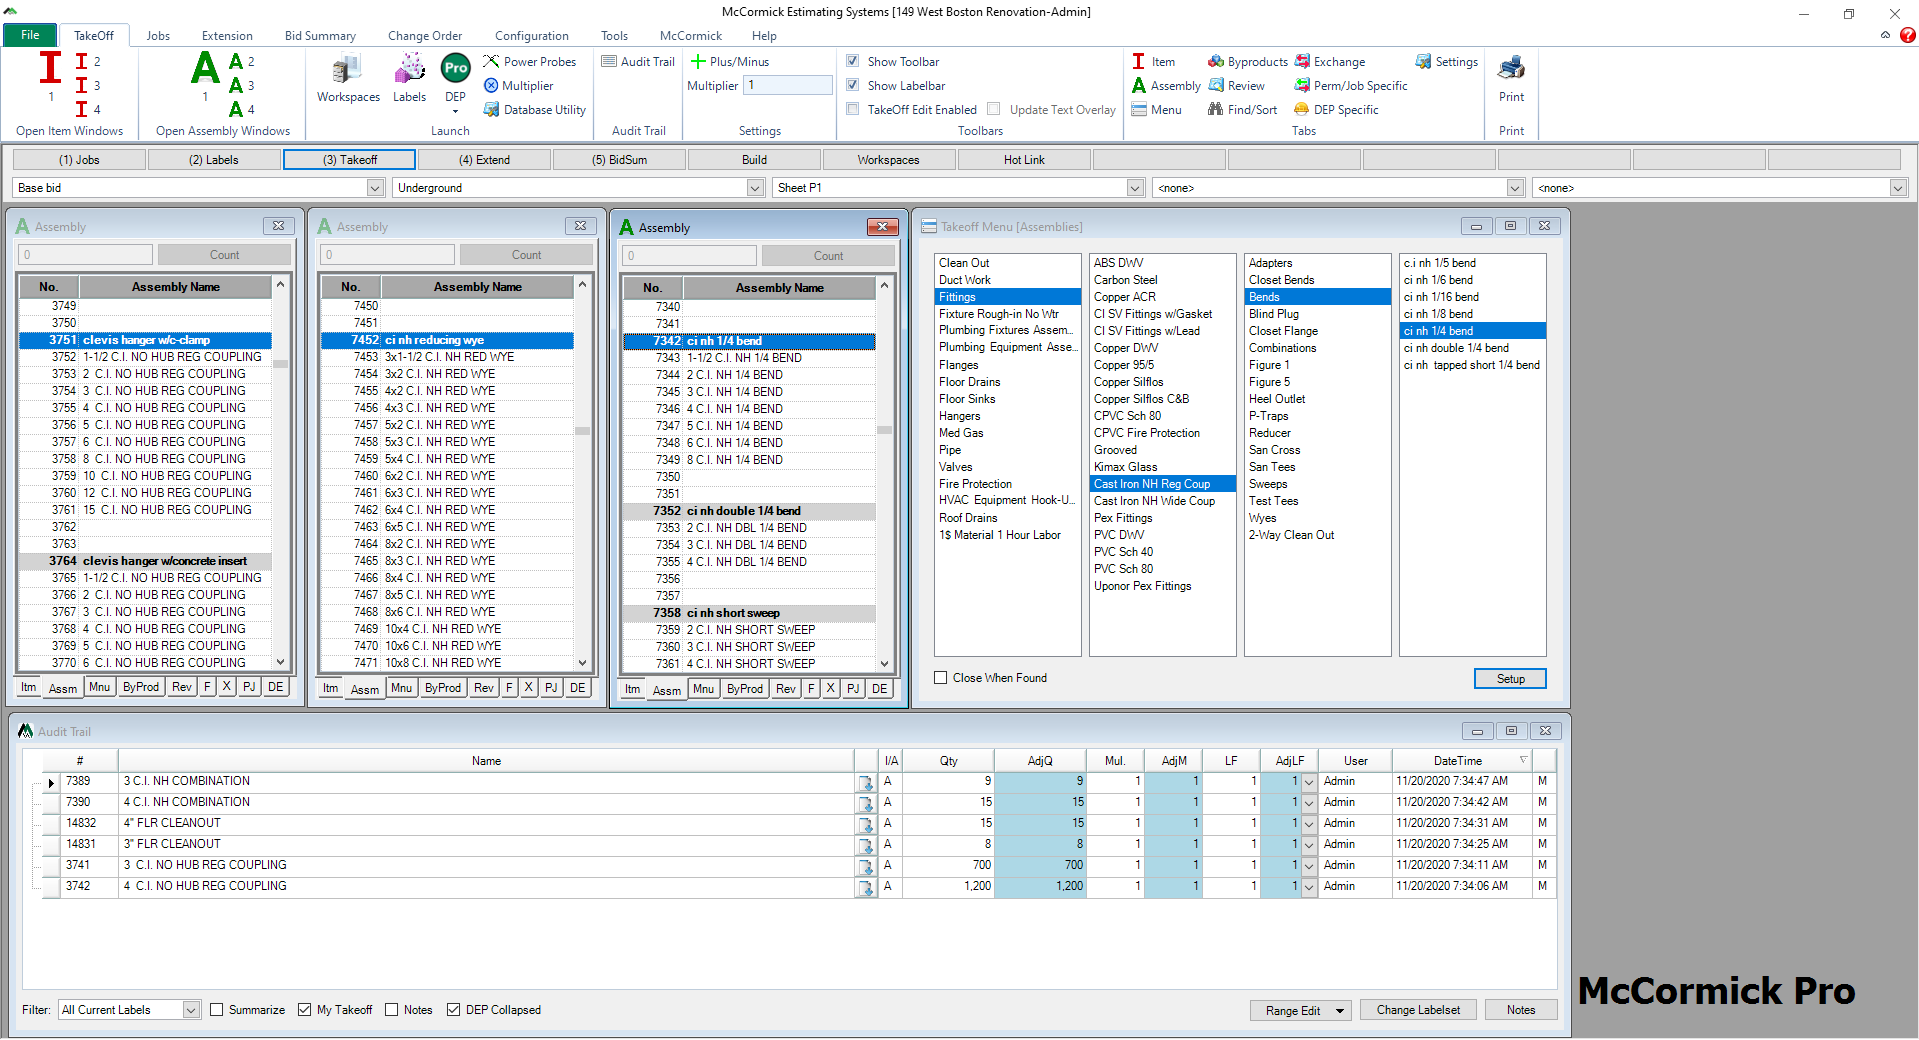Click the Print icon
This screenshot has width=1919, height=1040.
click(x=1511, y=68)
